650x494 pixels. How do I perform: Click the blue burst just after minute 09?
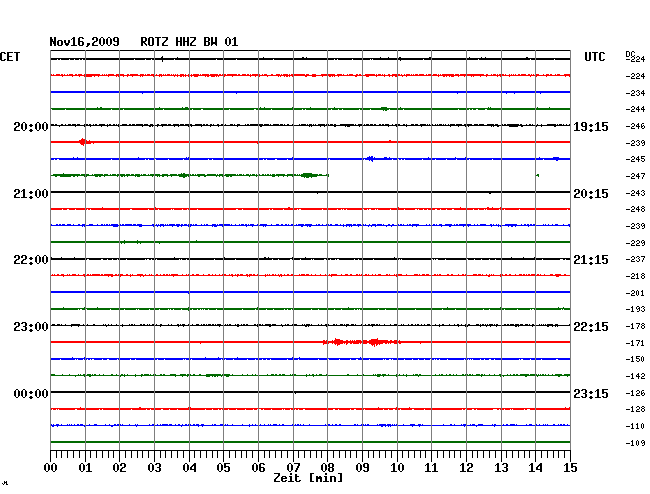tap(371, 158)
